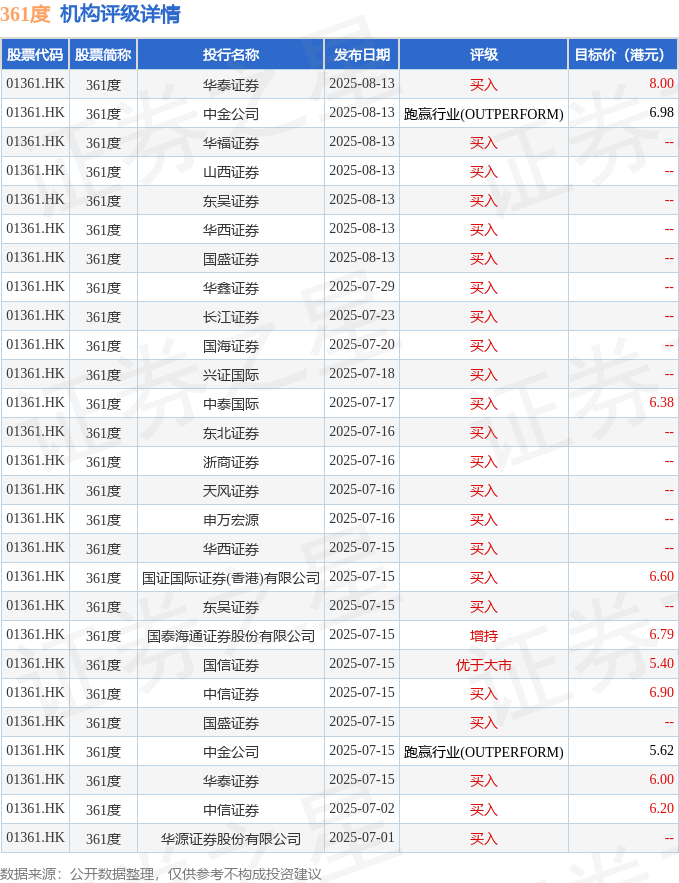Image resolution: width=679 pixels, height=883 pixels.
Task: Click the date 2025-07-23
Action: coord(362,315)
